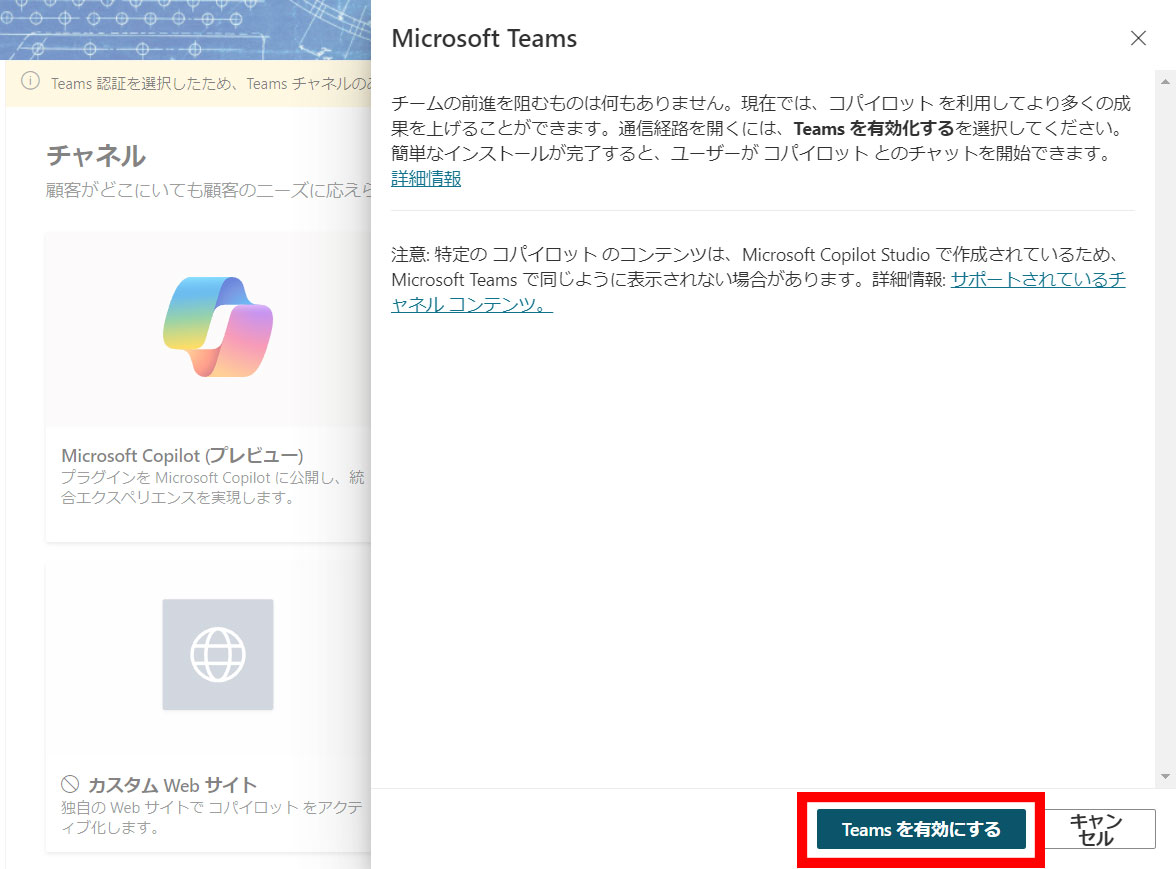The width and height of the screenshot is (1176, 869).
Task: Click the bold Teams を有効化する text
Action: pos(874,128)
